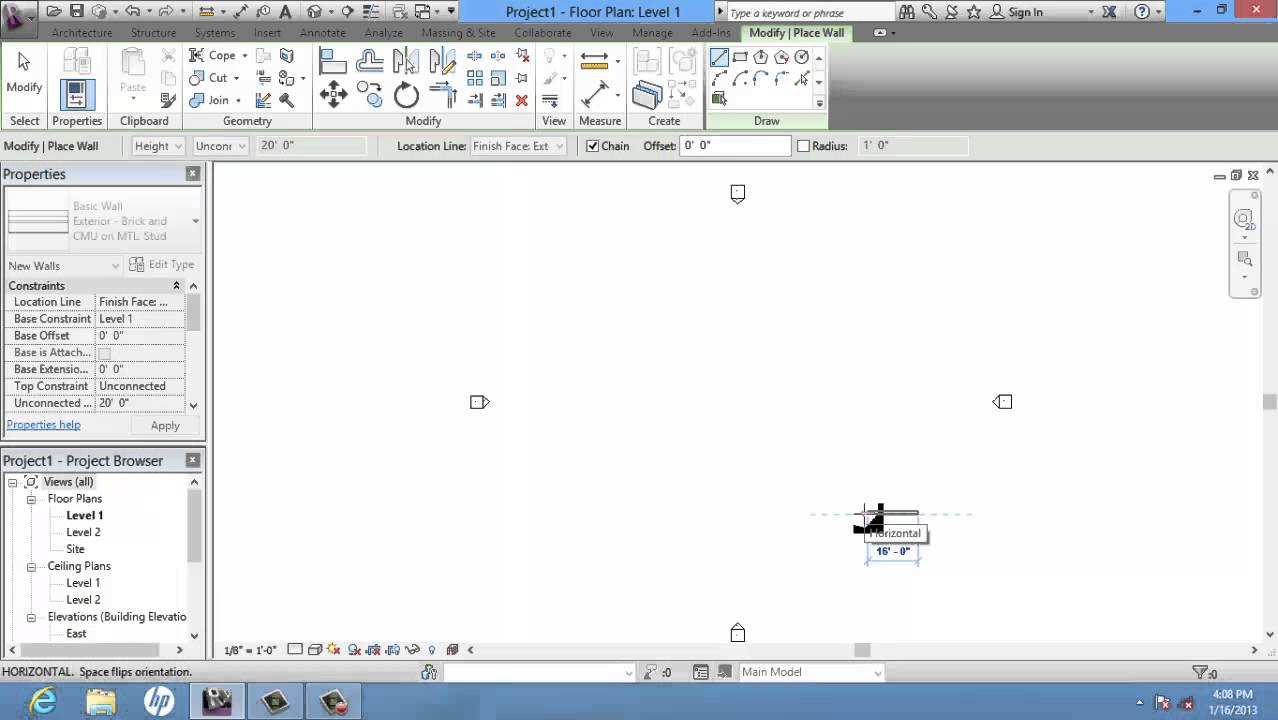This screenshot has width=1278, height=720.
Task: Collapse the Constraints section in Properties
Action: [x=176, y=286]
